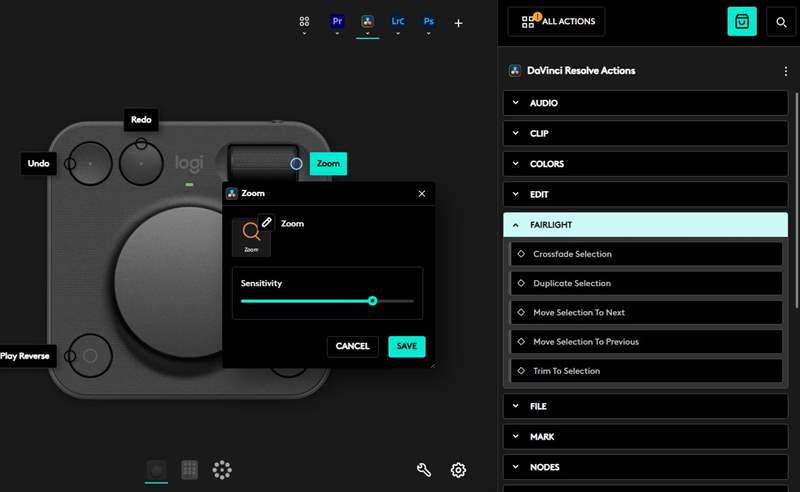
Task: Open the all-apps grid profile icon
Action: pos(304,21)
